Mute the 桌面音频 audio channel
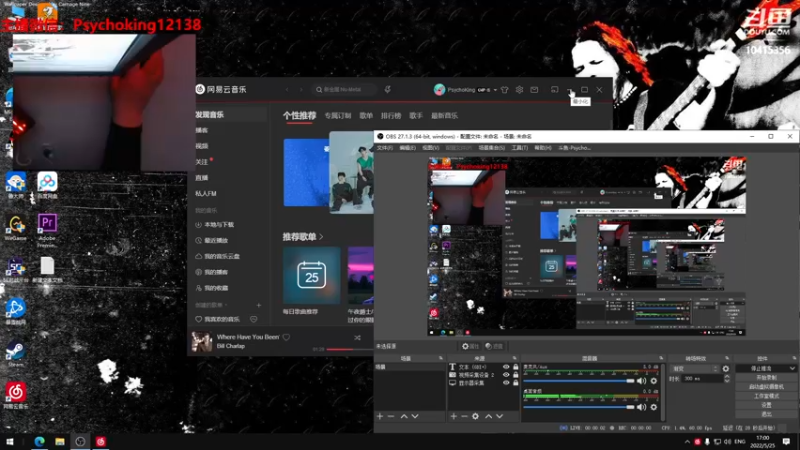800x450 pixels. point(641,407)
